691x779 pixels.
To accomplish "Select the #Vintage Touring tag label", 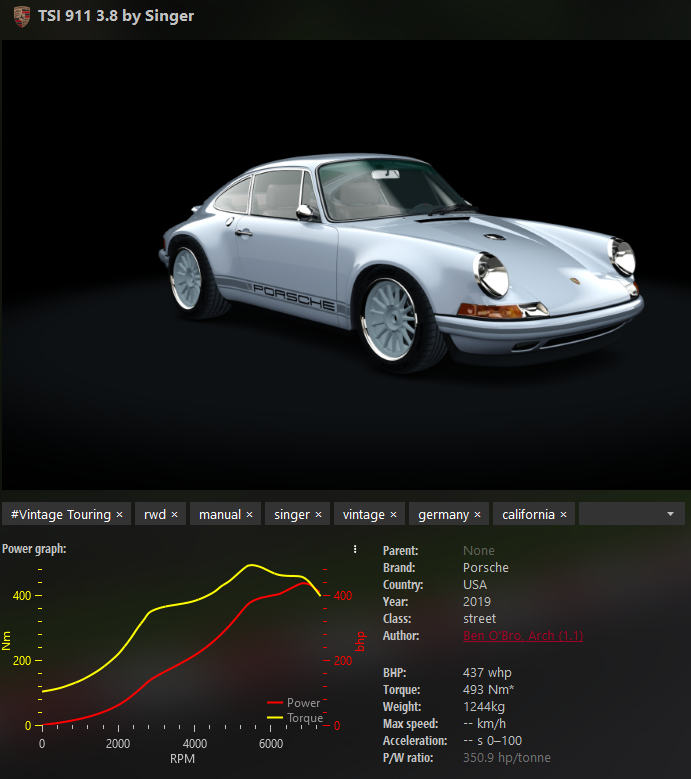I will click(61, 515).
